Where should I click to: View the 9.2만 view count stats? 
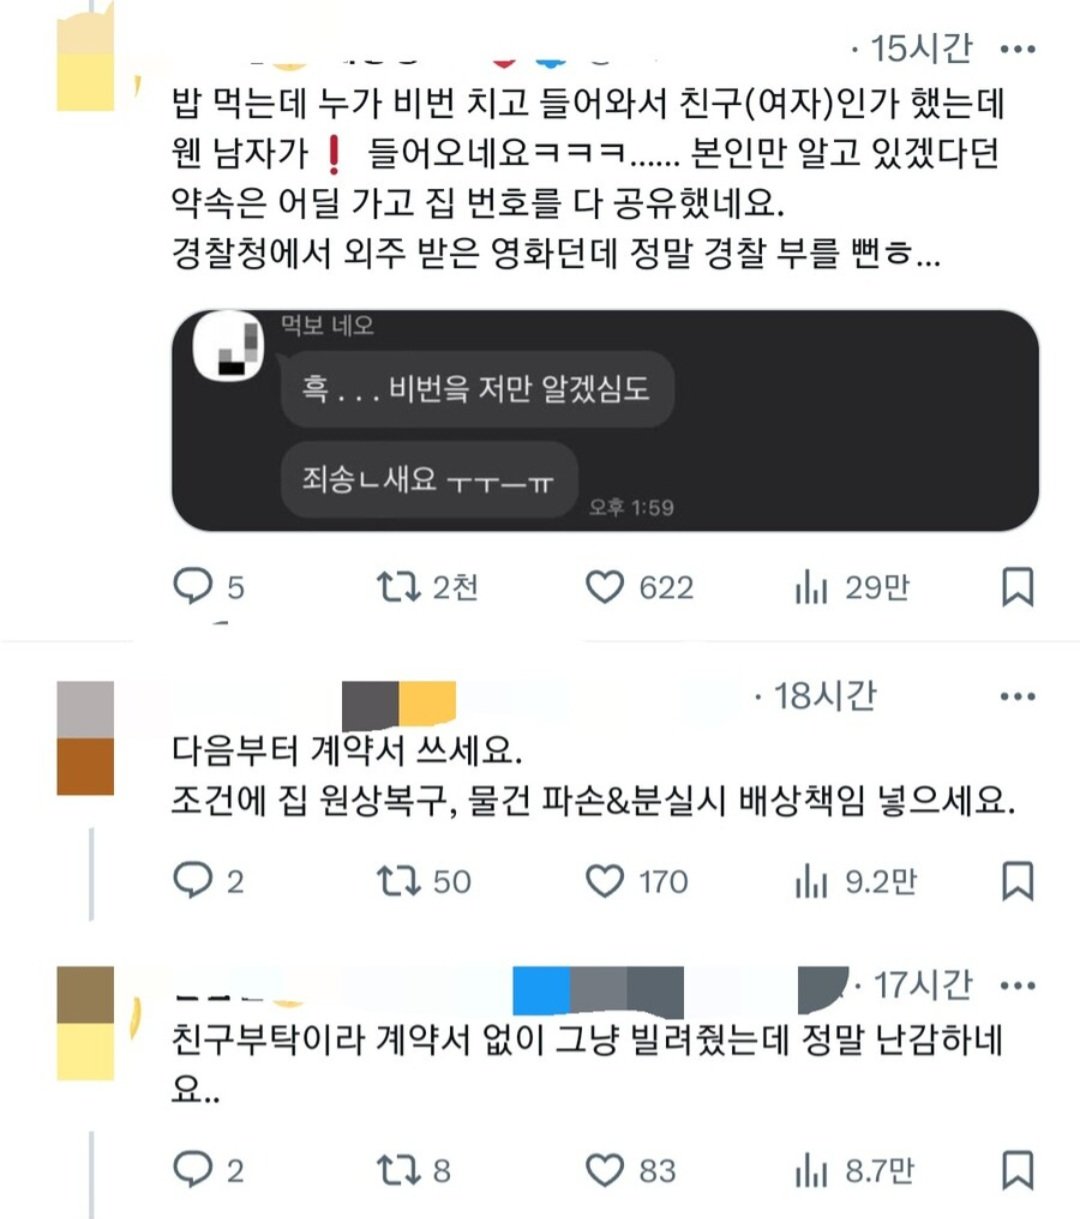[855, 881]
